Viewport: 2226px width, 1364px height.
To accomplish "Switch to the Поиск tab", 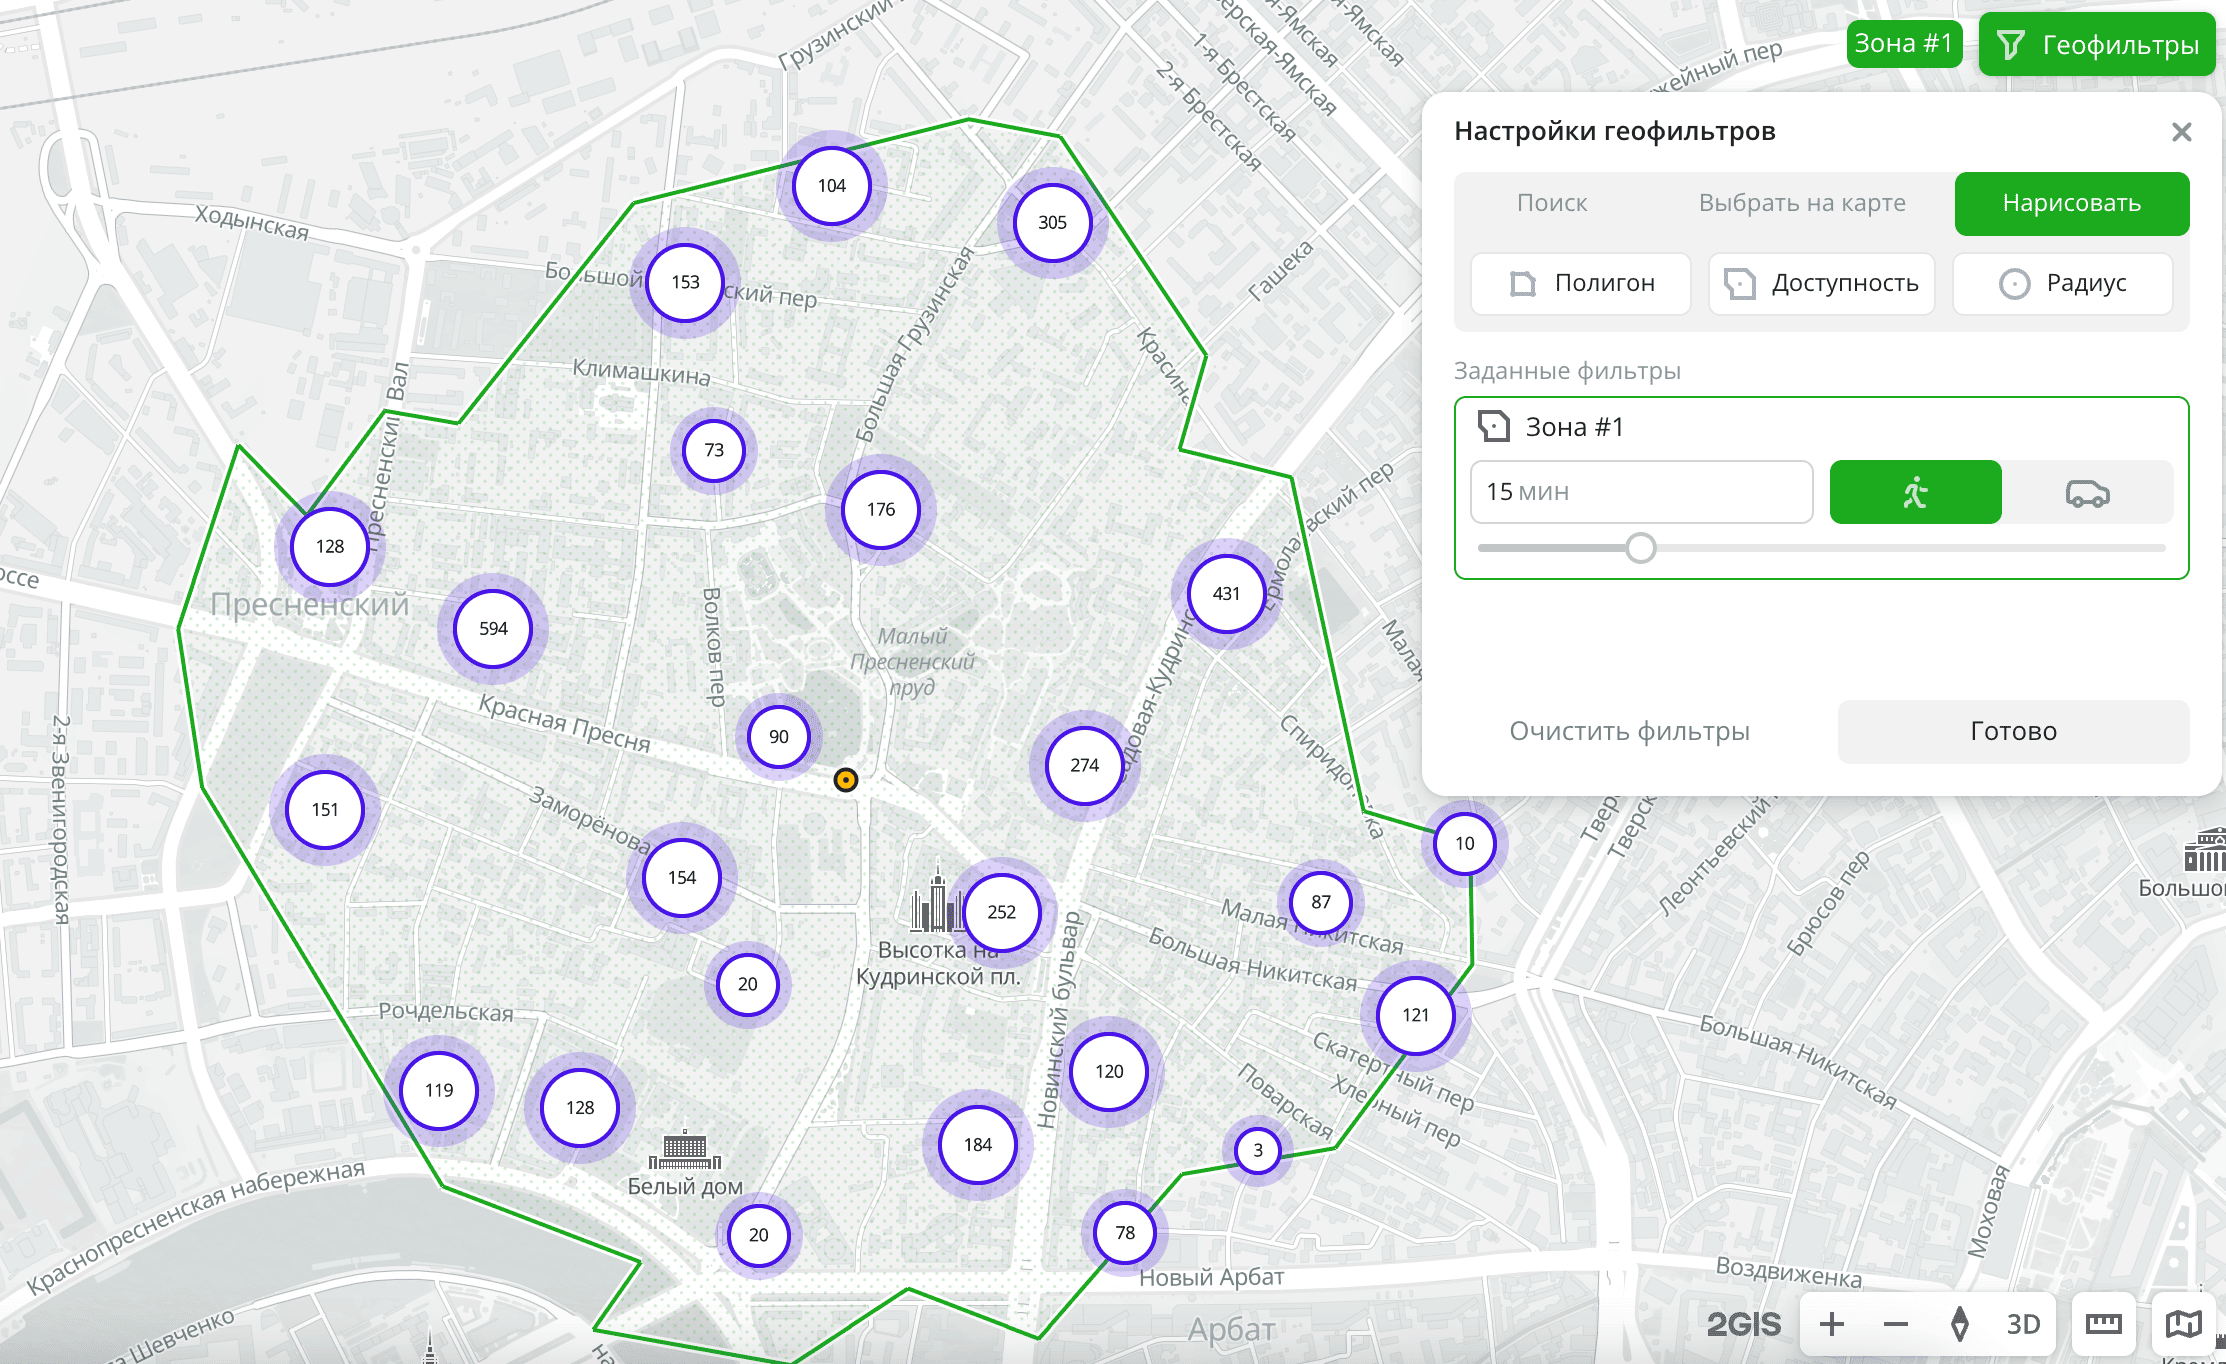I will click(x=1552, y=203).
